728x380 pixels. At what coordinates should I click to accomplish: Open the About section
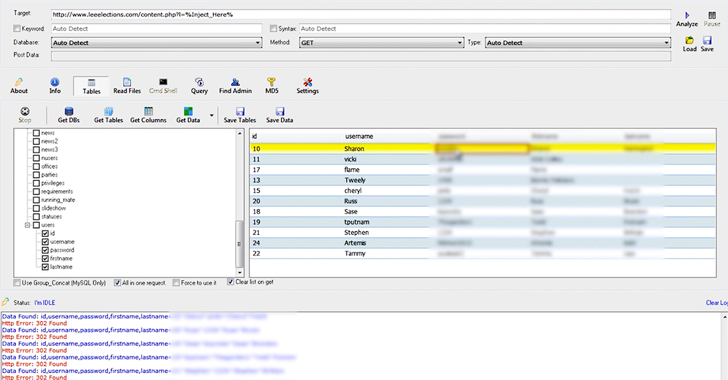coord(19,86)
